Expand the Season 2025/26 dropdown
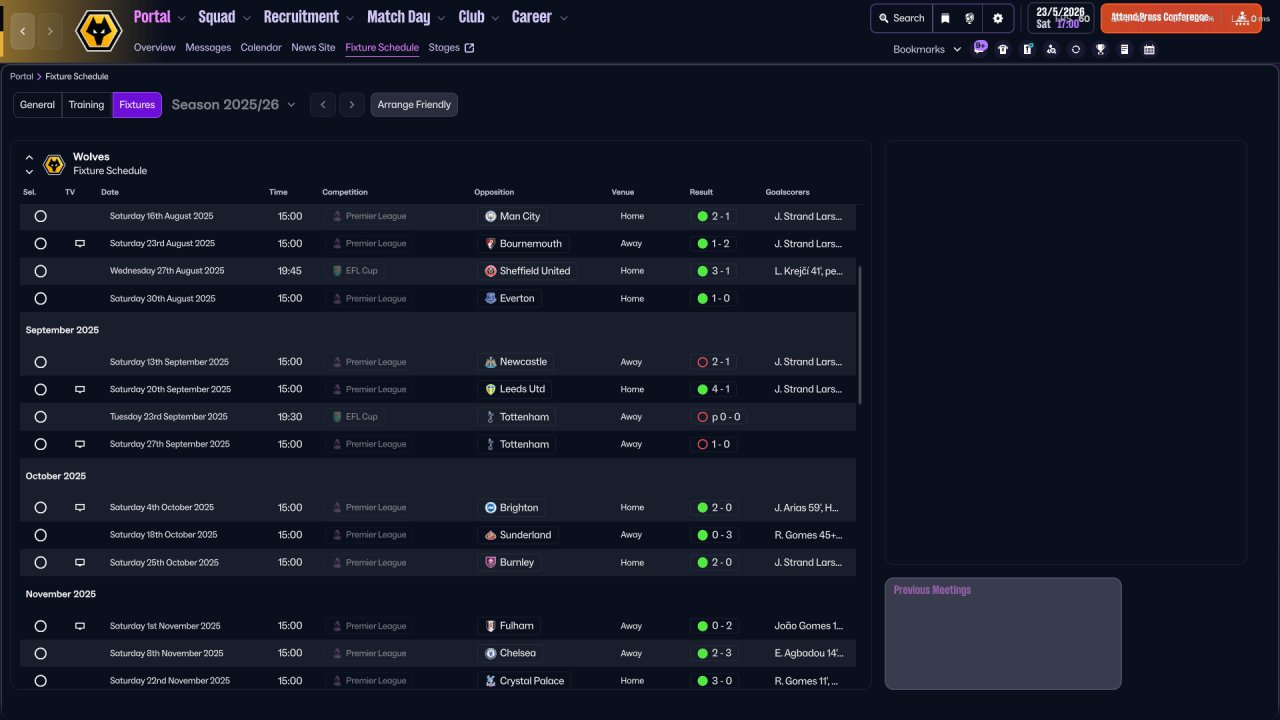1280x720 pixels. (234, 105)
